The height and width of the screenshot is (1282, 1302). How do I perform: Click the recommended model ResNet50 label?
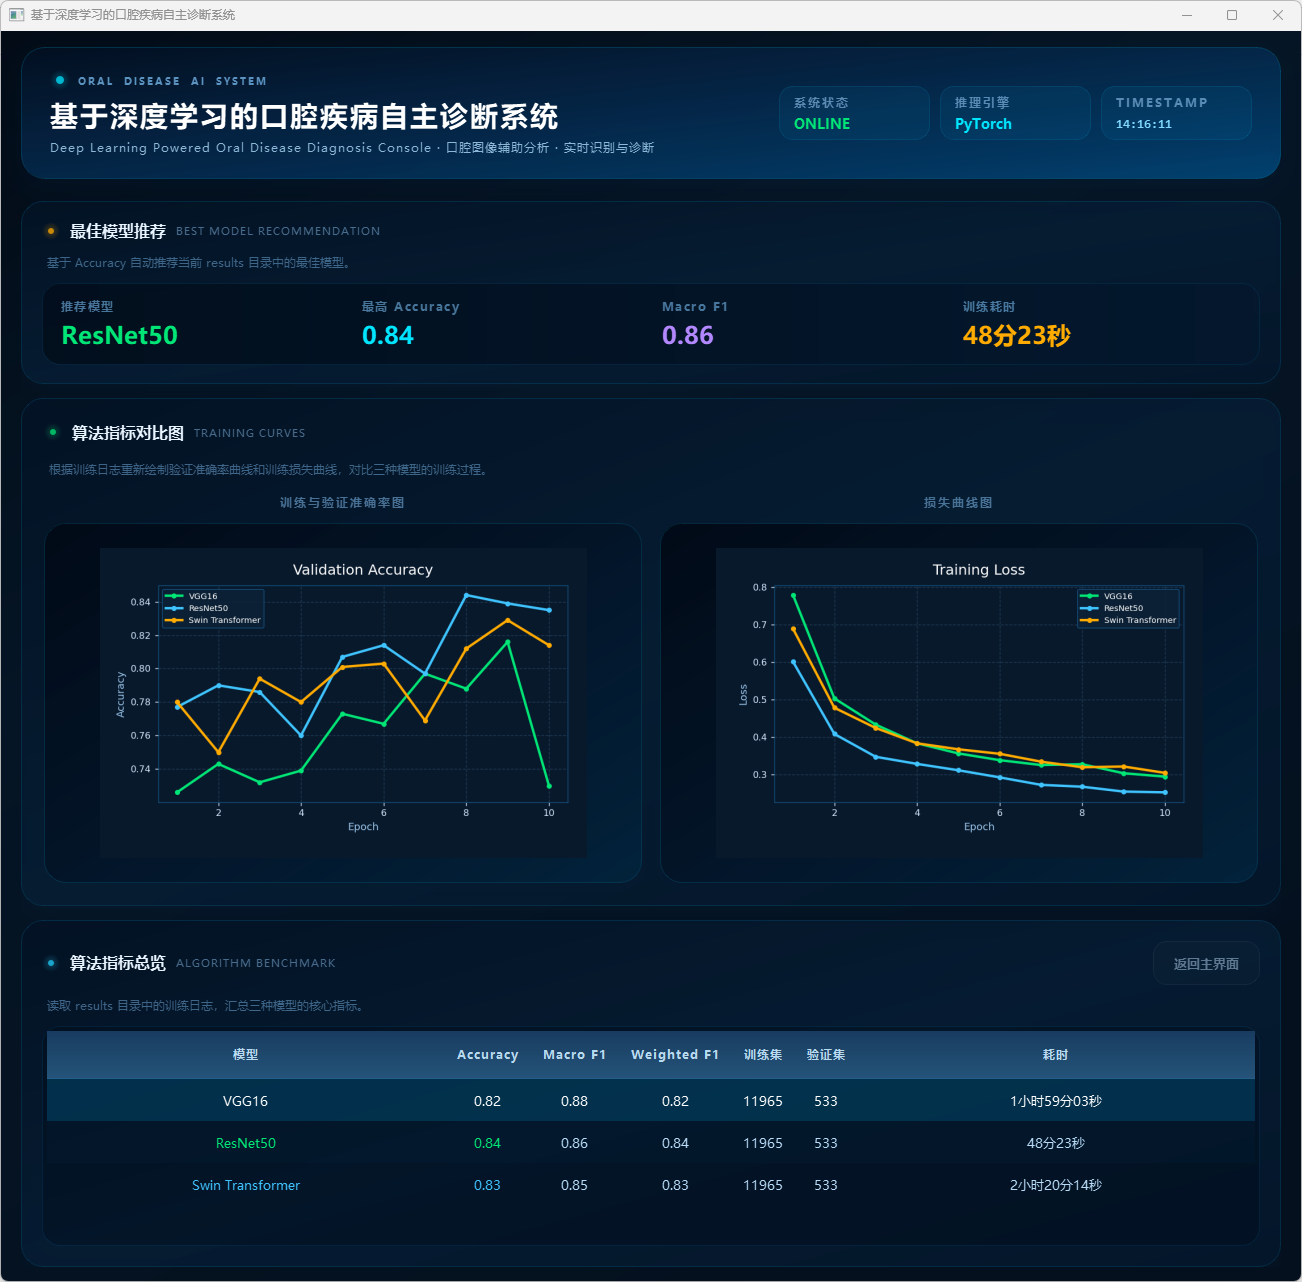pyautogui.click(x=120, y=335)
